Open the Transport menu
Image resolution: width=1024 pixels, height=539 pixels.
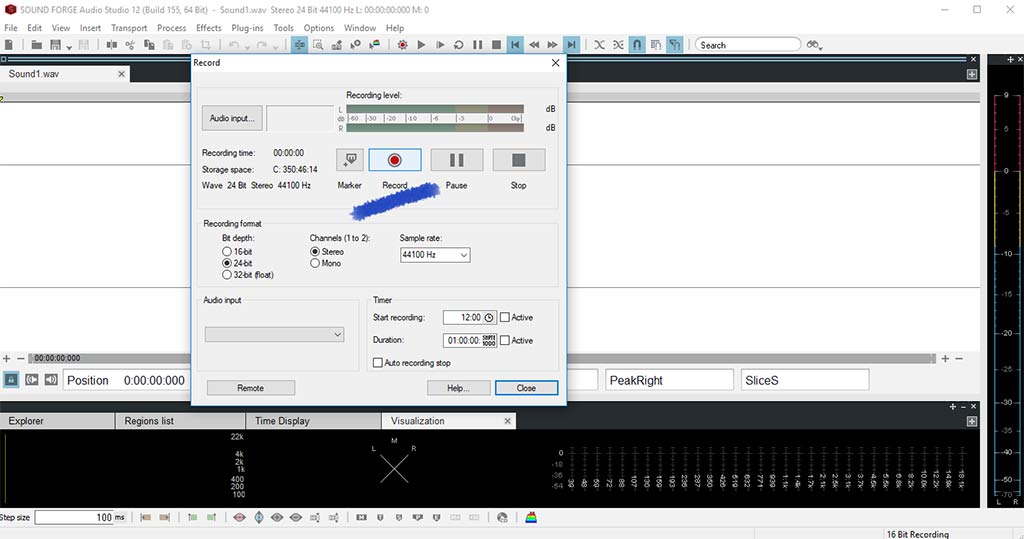129,28
